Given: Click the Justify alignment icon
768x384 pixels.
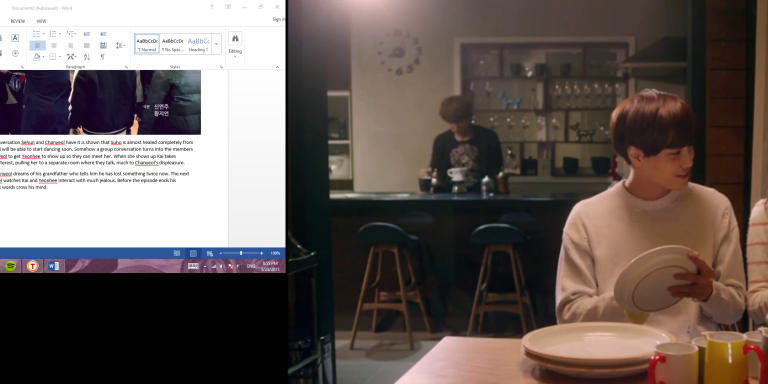Looking at the screenshot, I should point(87,46).
